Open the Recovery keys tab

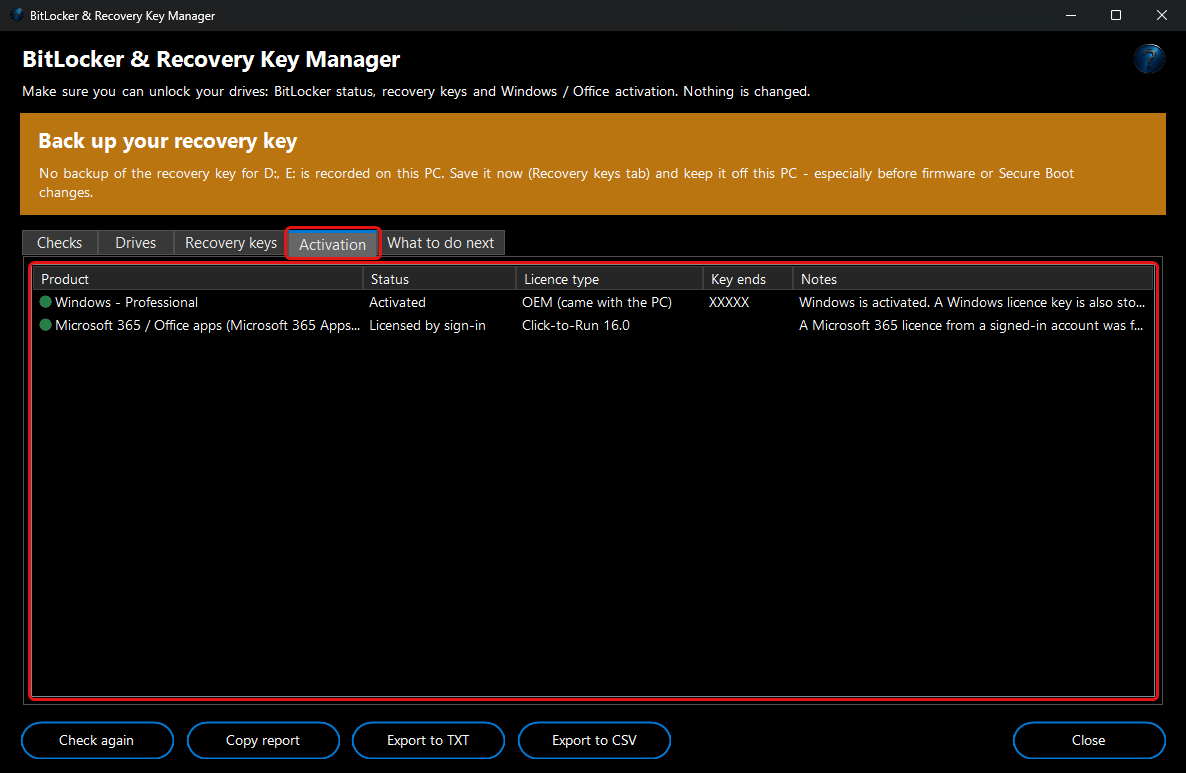[231, 243]
